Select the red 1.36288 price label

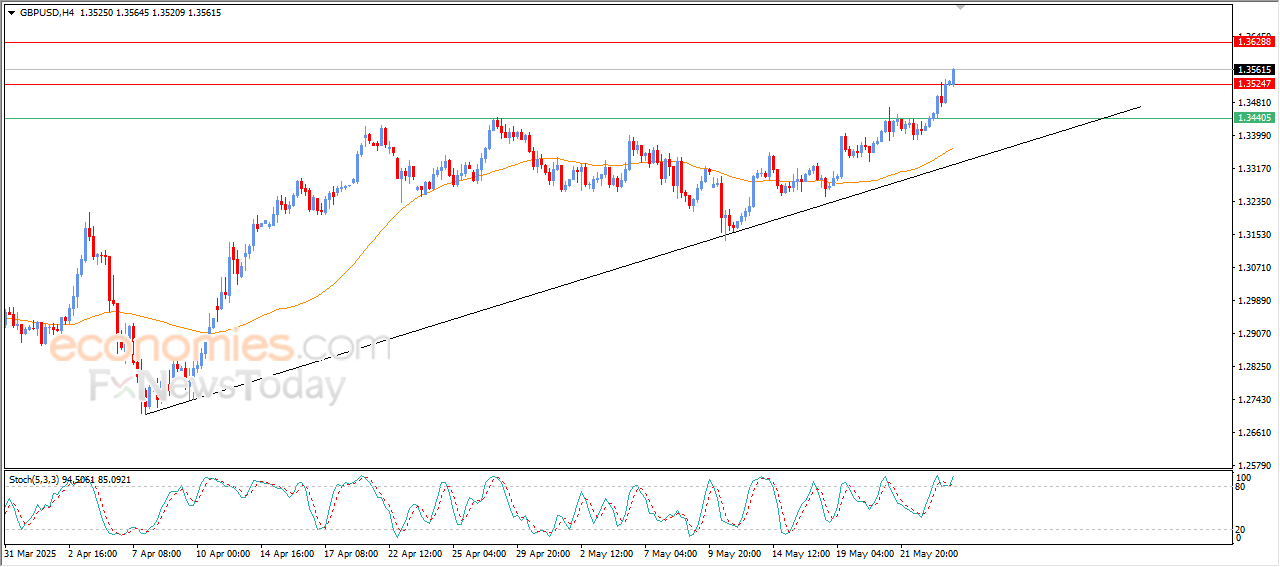1254,42
